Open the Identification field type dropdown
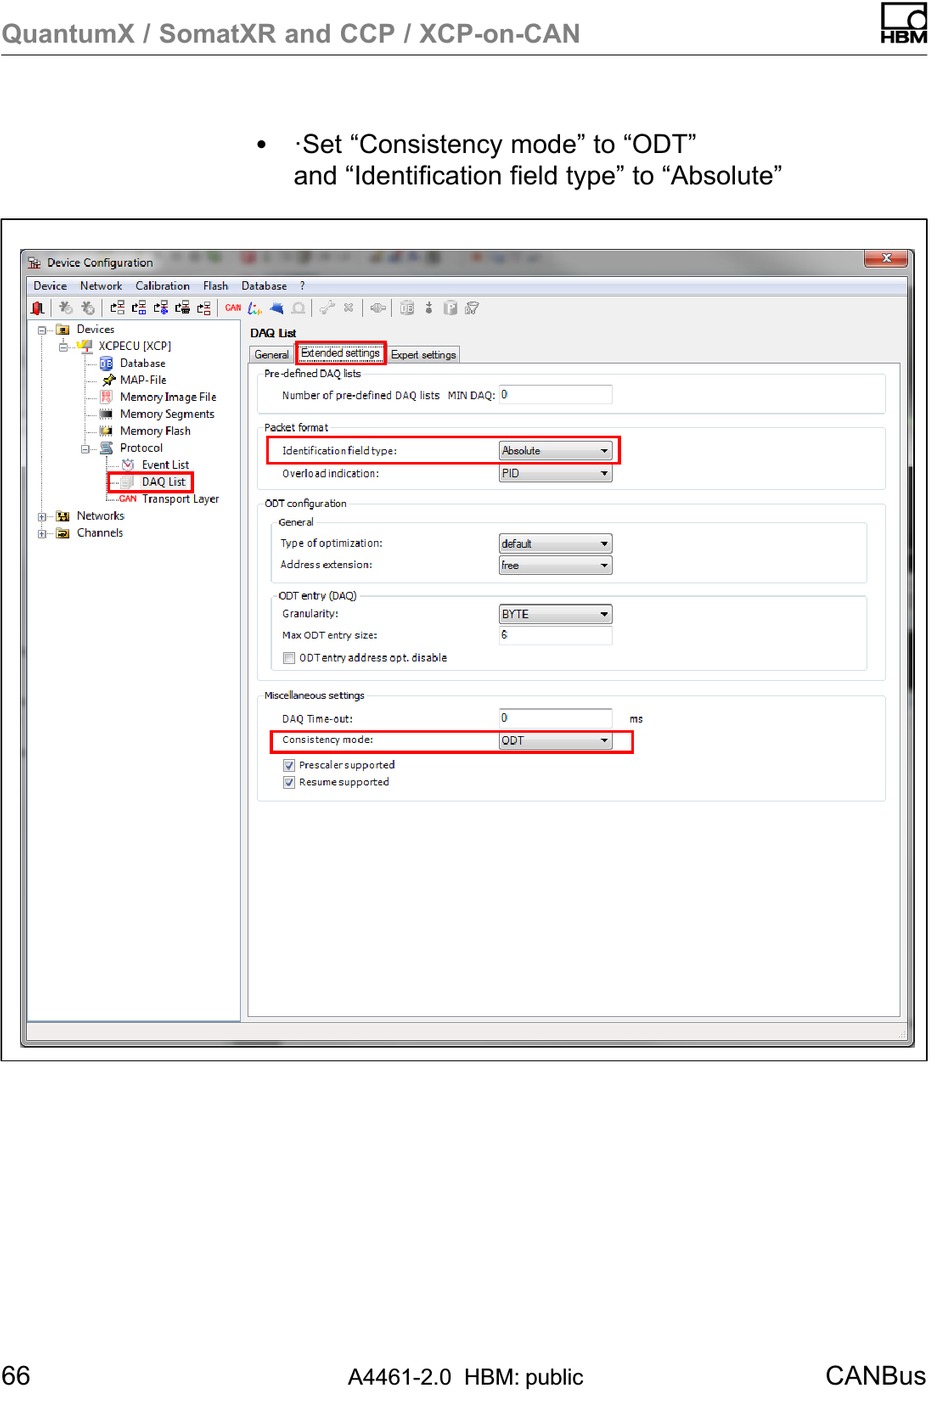Image resolution: width=950 pixels, height=1413 pixels. pyautogui.click(x=555, y=451)
